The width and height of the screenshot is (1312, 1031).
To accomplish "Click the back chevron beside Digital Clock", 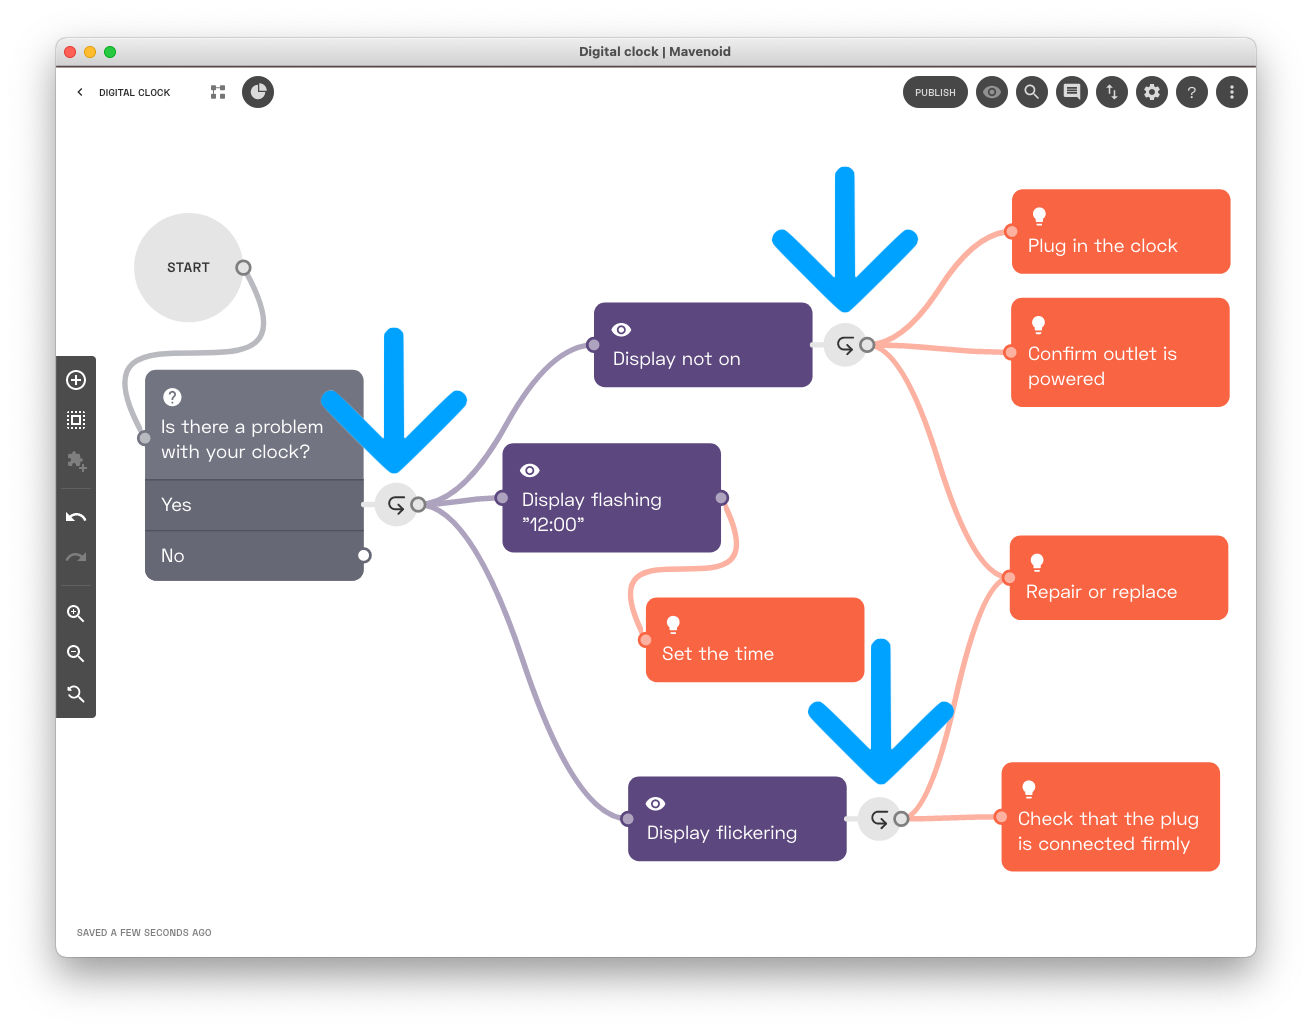I will pos(80,92).
